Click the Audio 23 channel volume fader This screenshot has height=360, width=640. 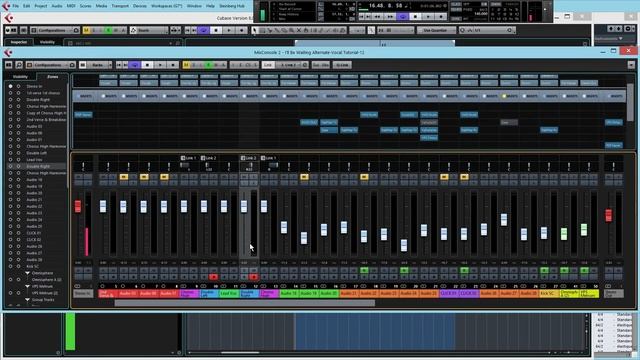[384, 234]
